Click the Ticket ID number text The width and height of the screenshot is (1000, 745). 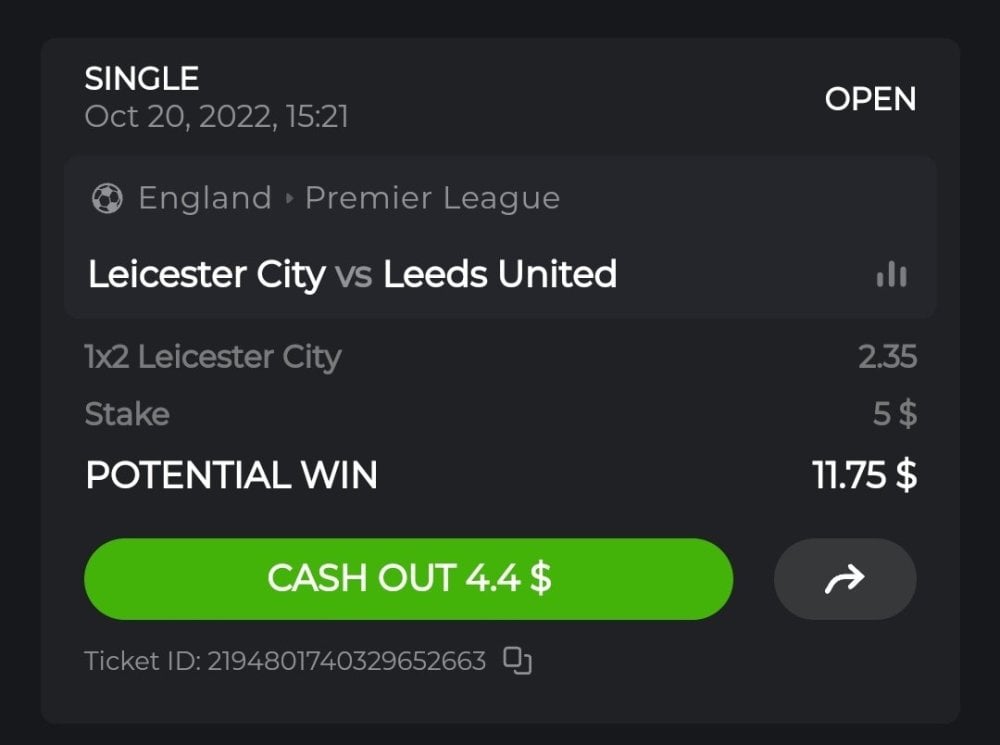[x=285, y=661]
